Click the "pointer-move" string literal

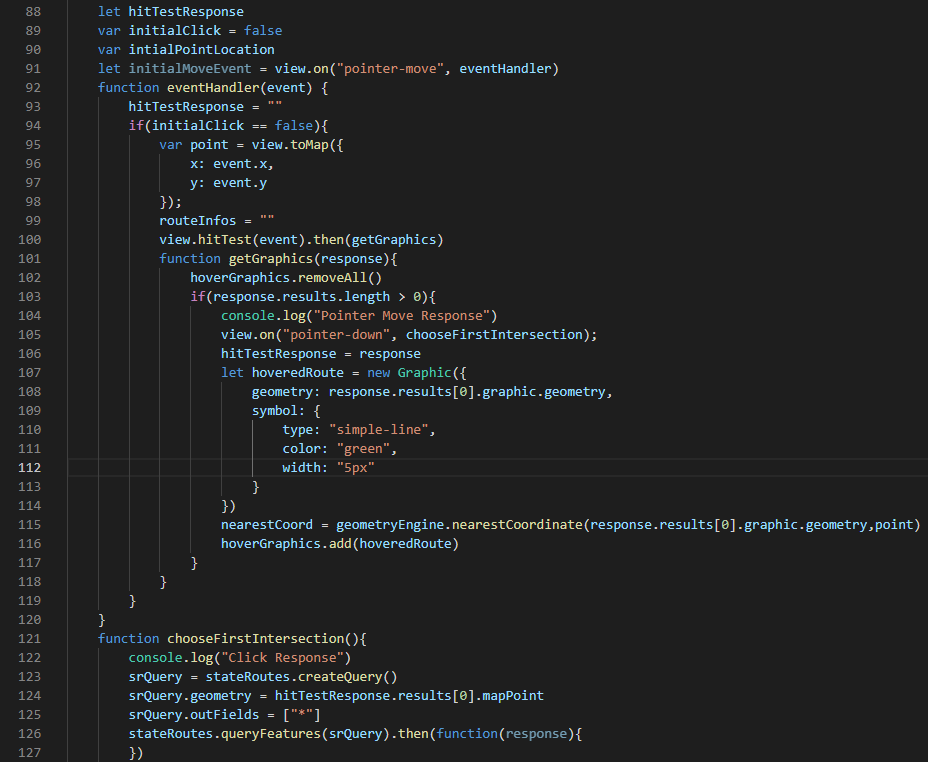[390, 69]
